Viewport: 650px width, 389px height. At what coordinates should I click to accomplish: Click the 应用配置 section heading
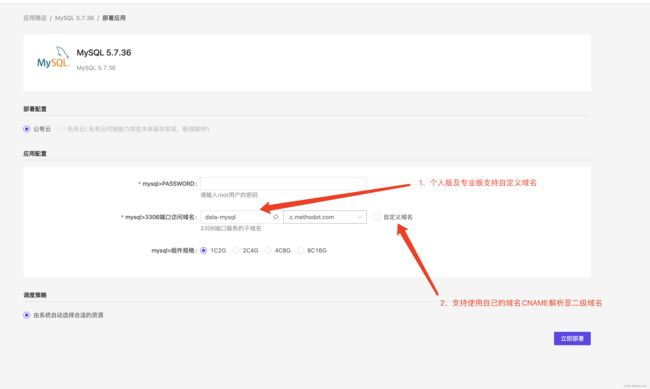[35, 153]
